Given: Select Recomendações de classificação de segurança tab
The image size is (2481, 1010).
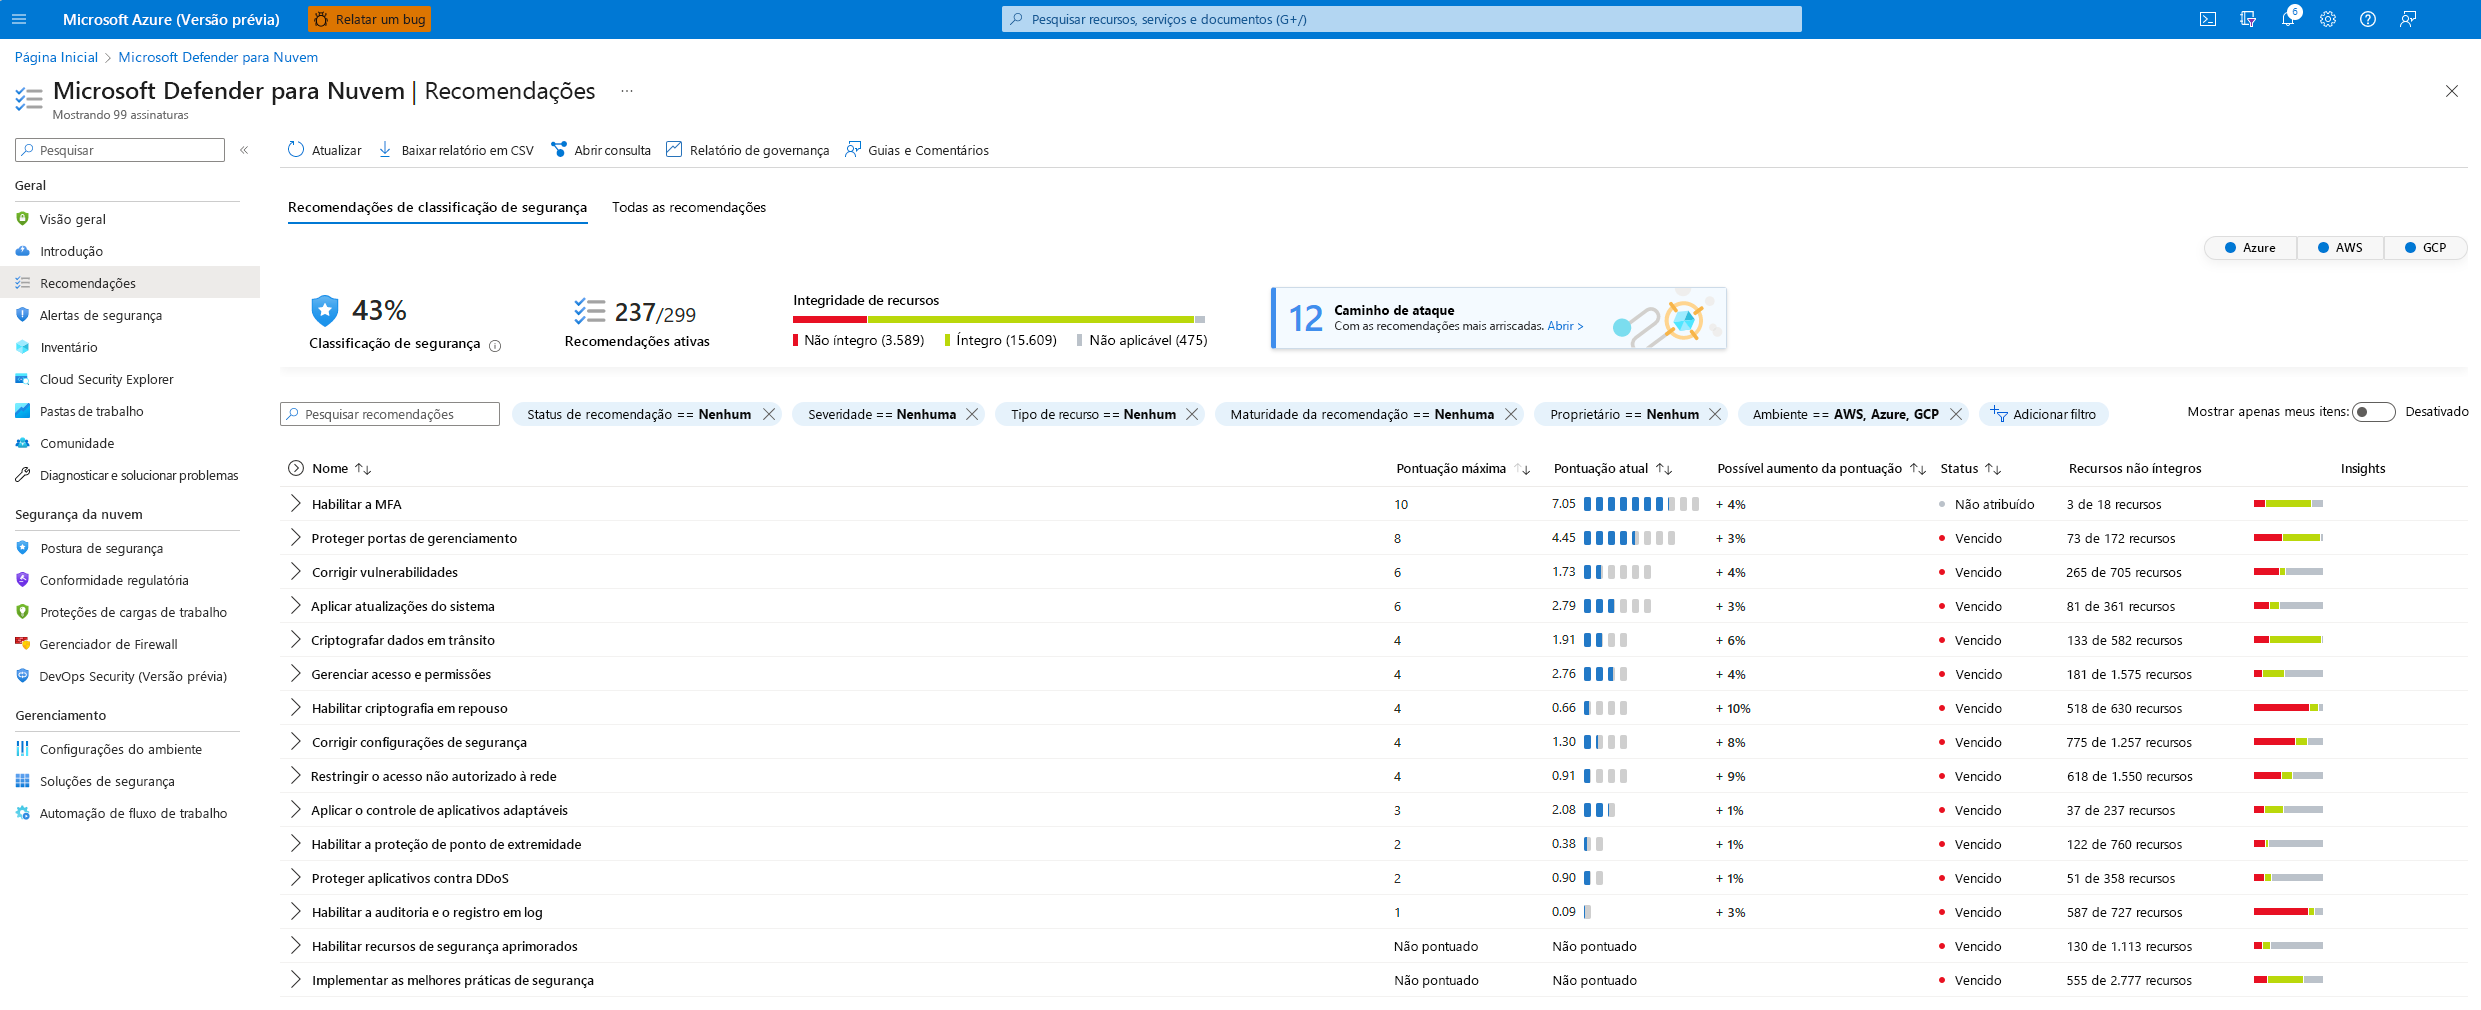Looking at the screenshot, I should click(437, 207).
